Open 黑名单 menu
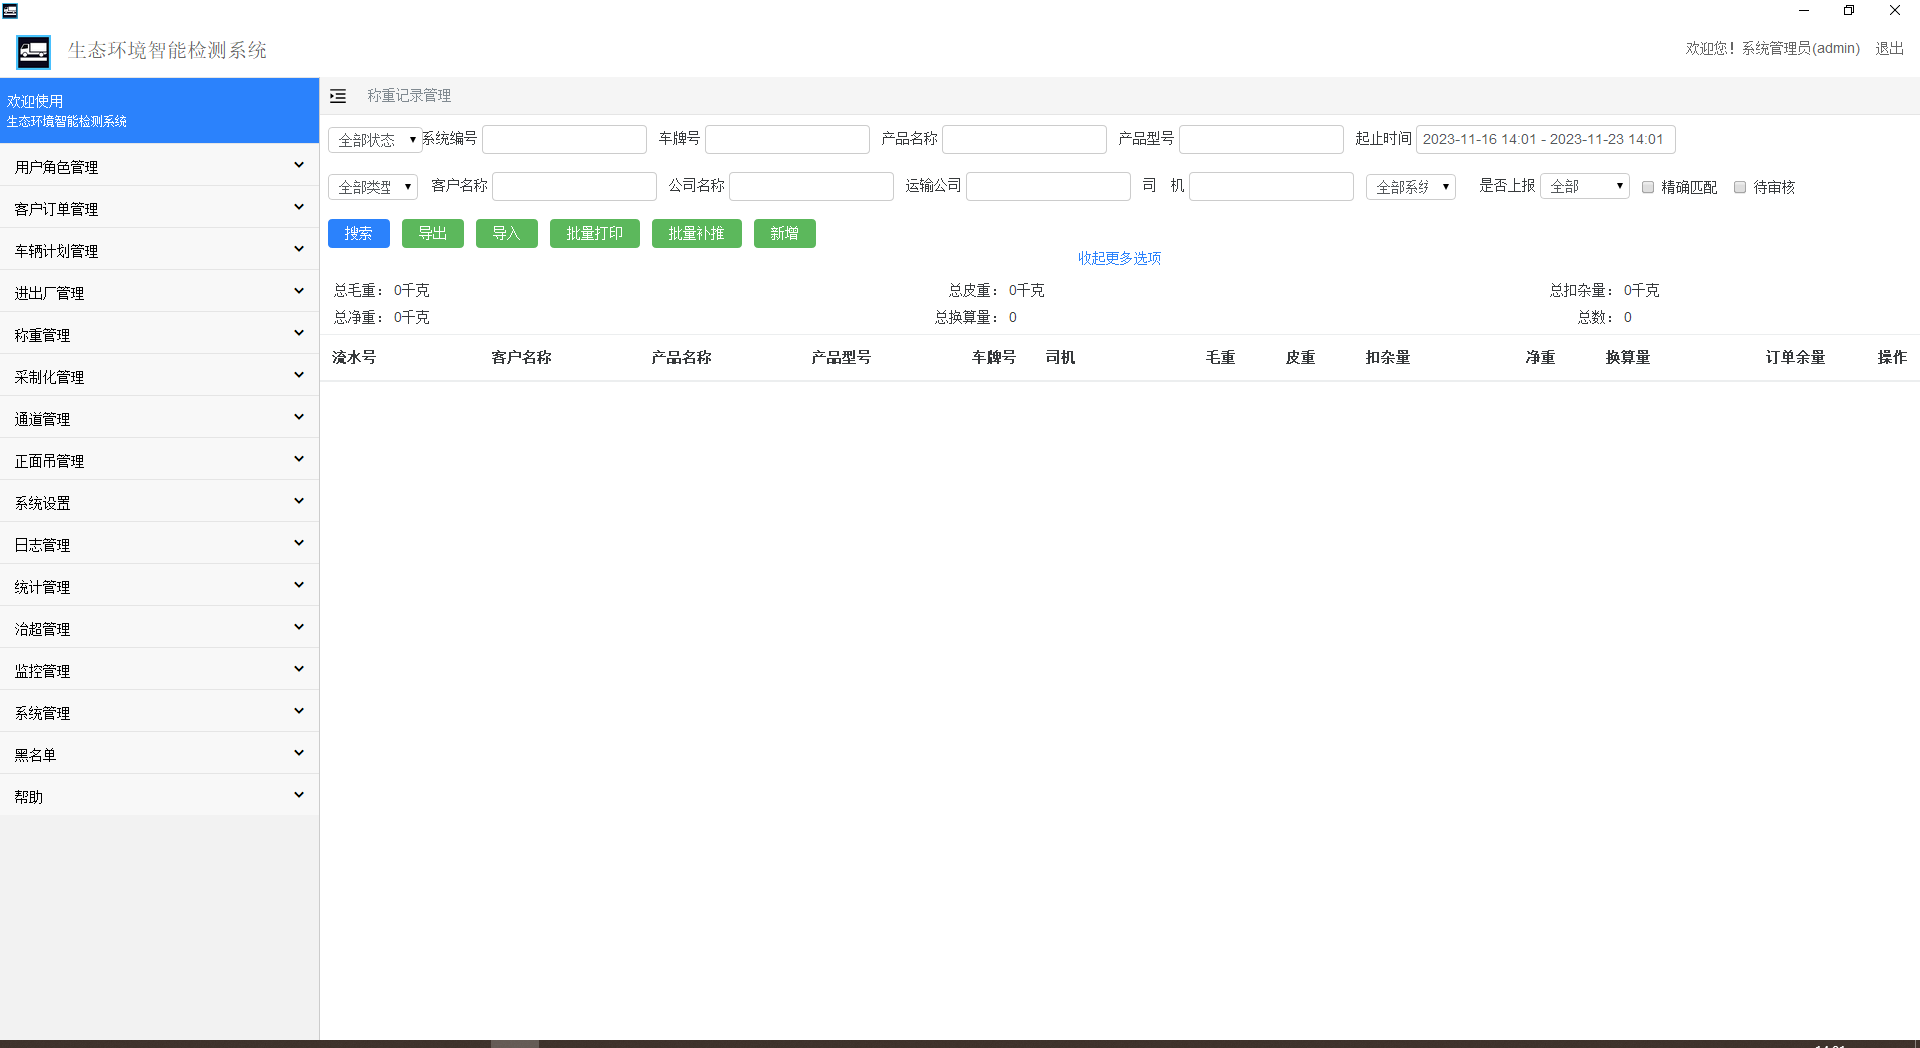Viewport: 1920px width, 1048px height. point(159,754)
